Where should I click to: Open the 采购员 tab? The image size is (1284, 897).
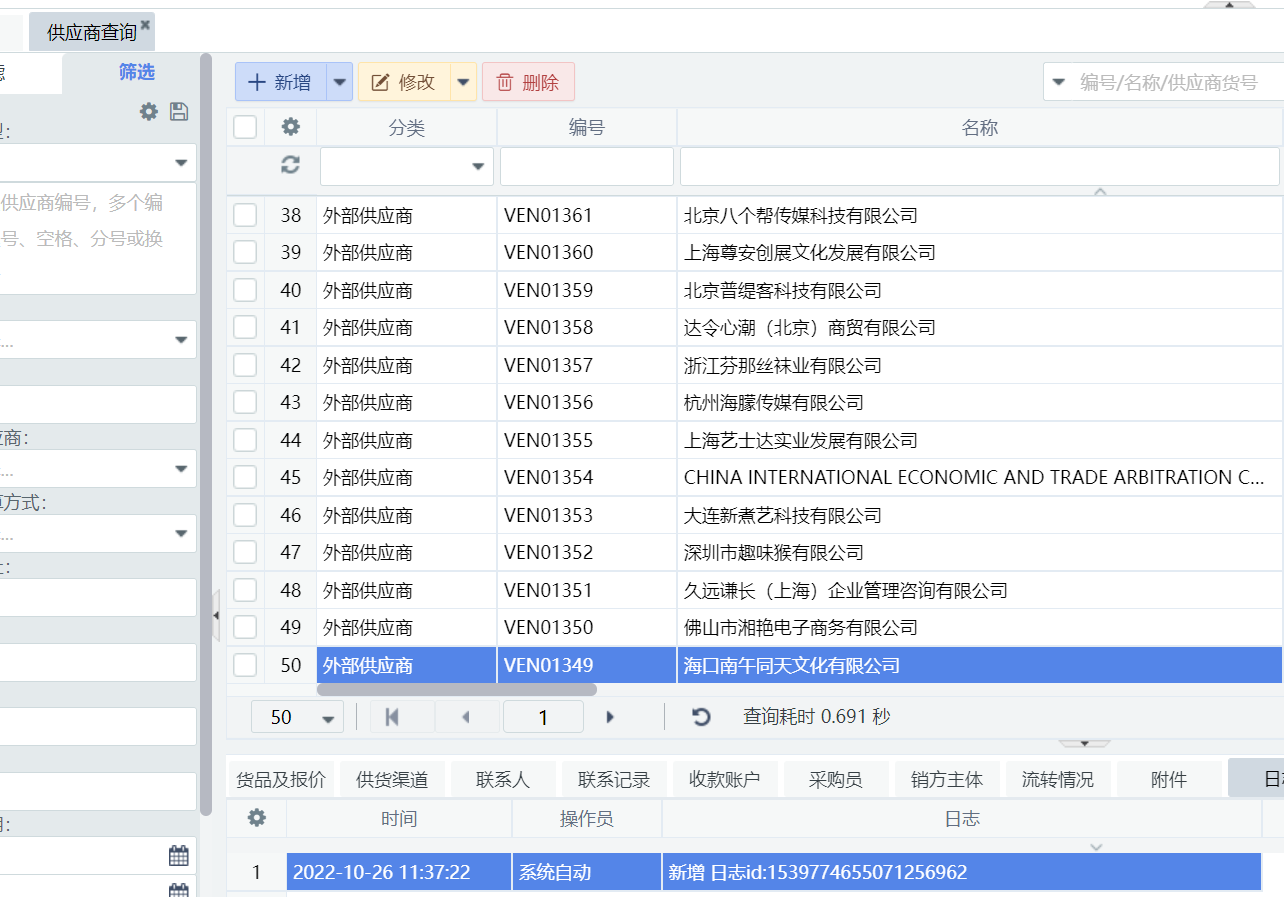click(x=836, y=780)
